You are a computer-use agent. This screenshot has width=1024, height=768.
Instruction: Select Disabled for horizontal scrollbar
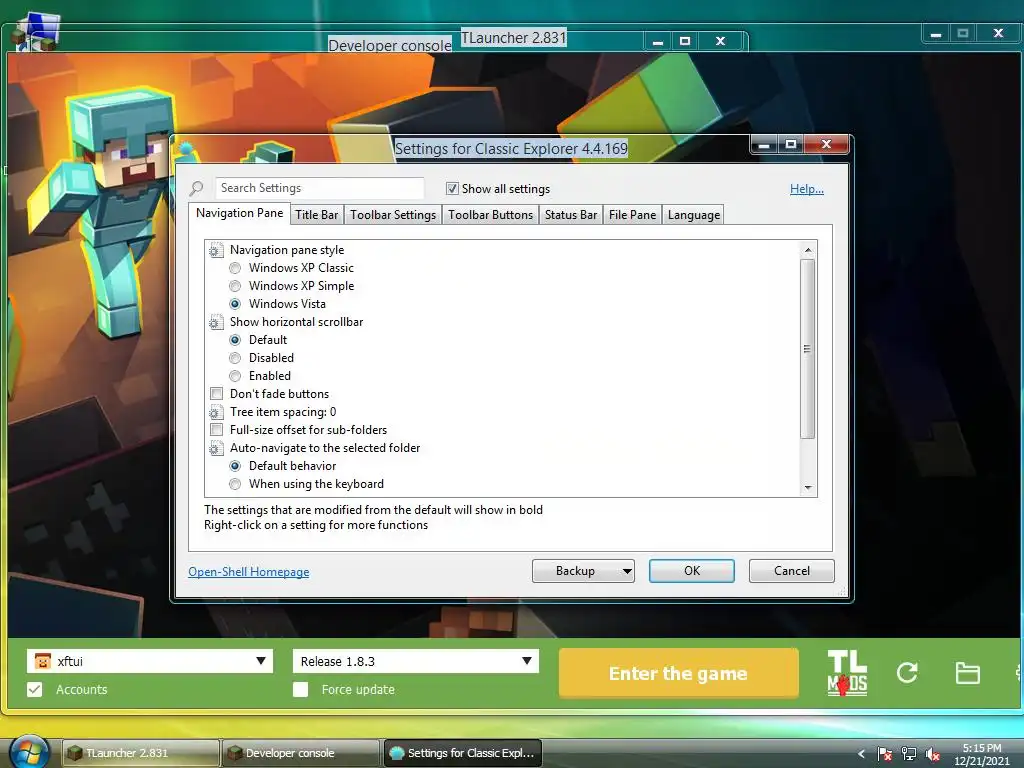pyautogui.click(x=235, y=358)
